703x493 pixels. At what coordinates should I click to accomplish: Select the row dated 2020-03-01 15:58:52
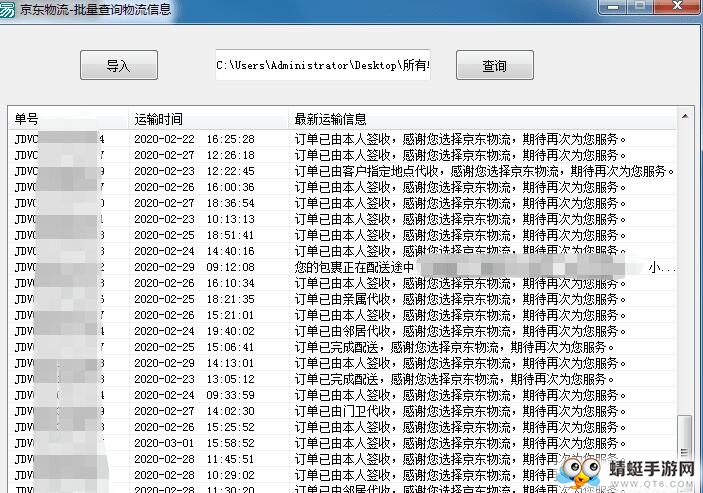pos(343,443)
